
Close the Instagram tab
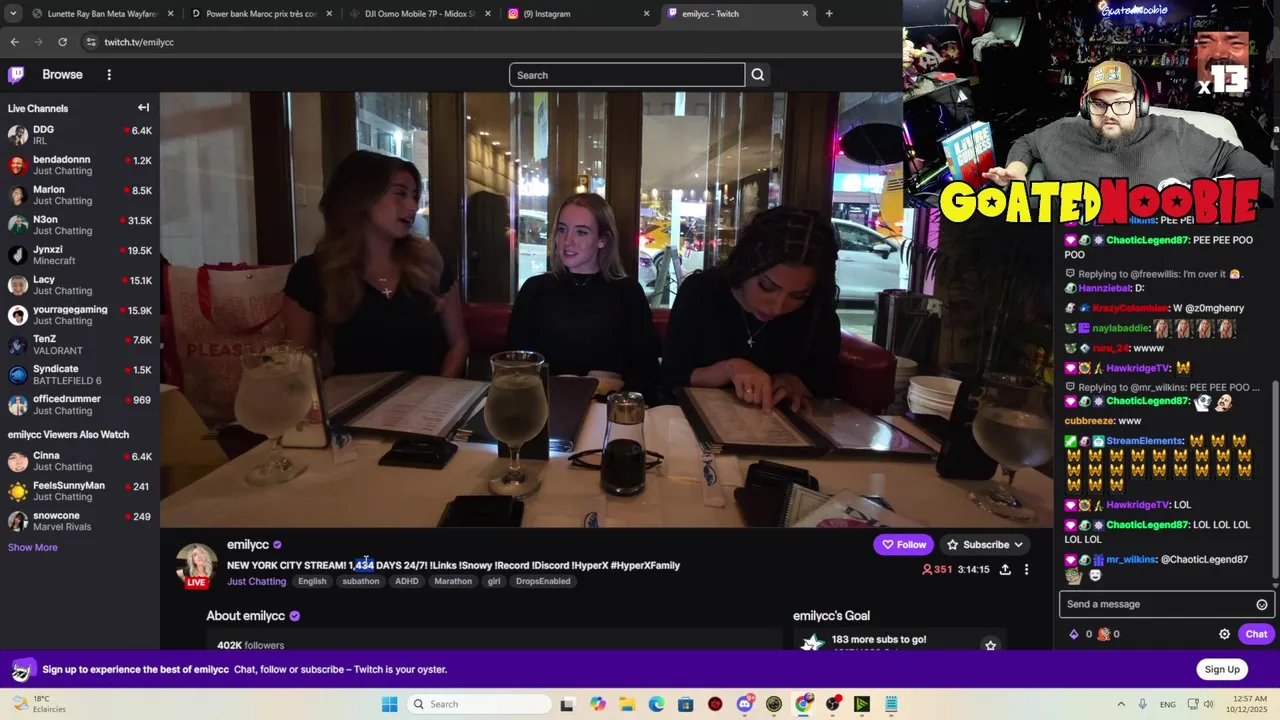(646, 14)
